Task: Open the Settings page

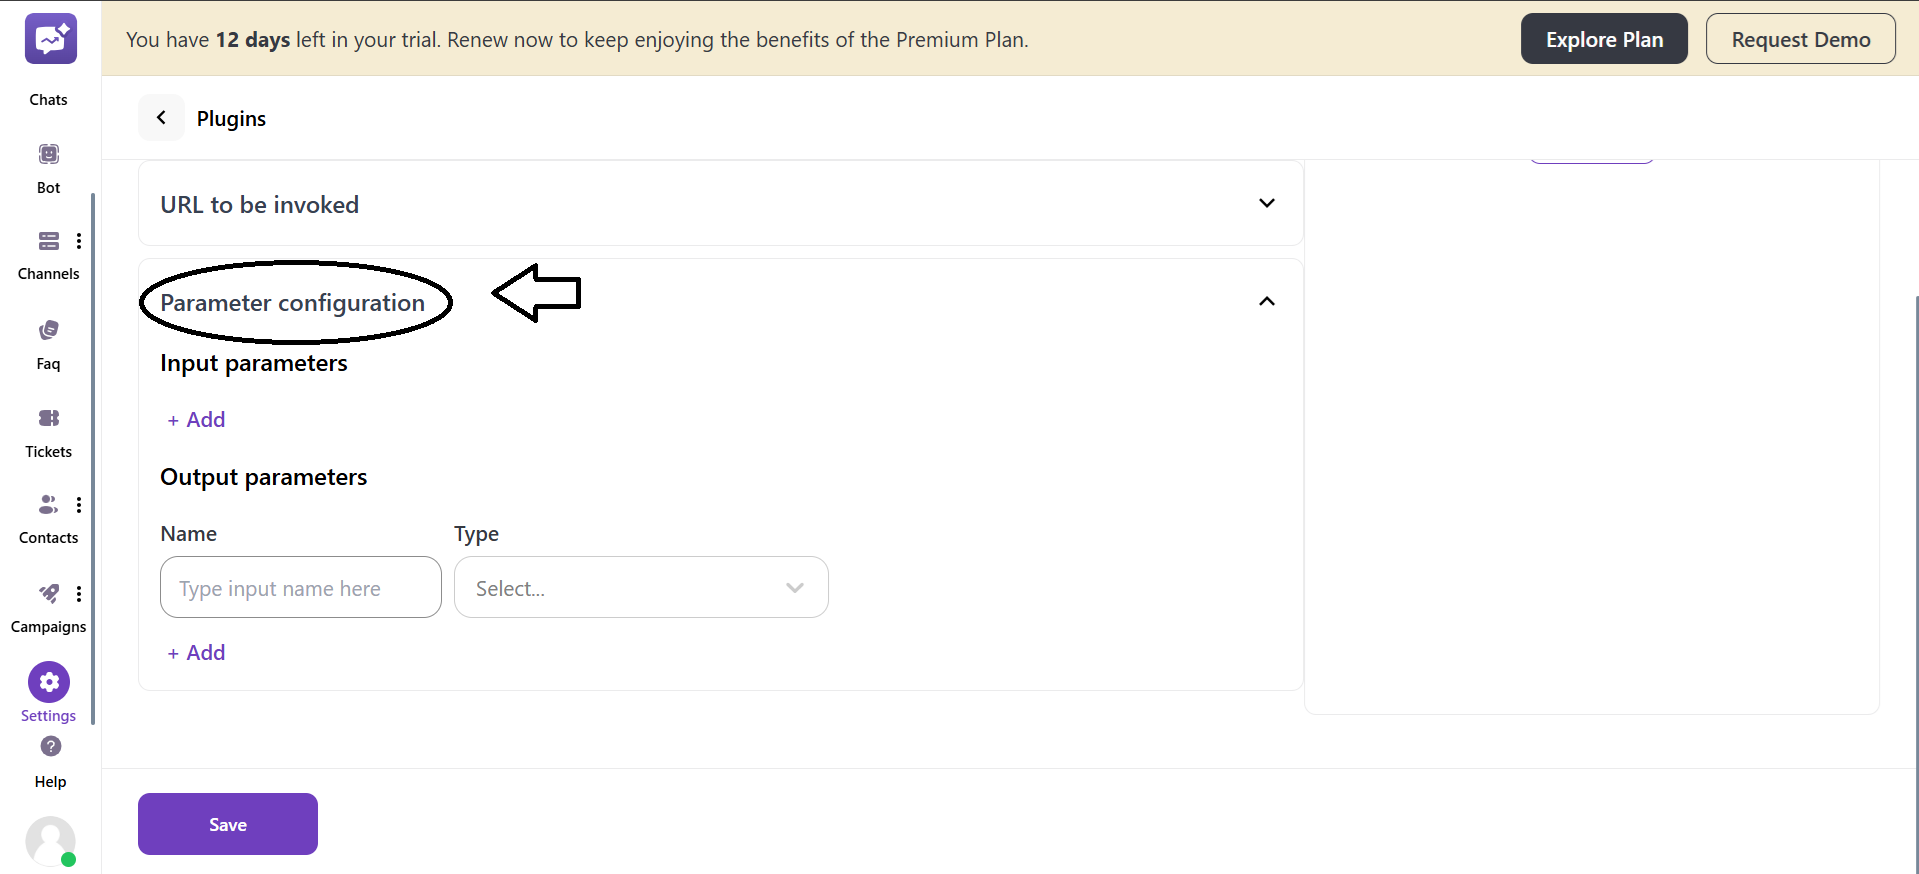Action: pos(47,681)
